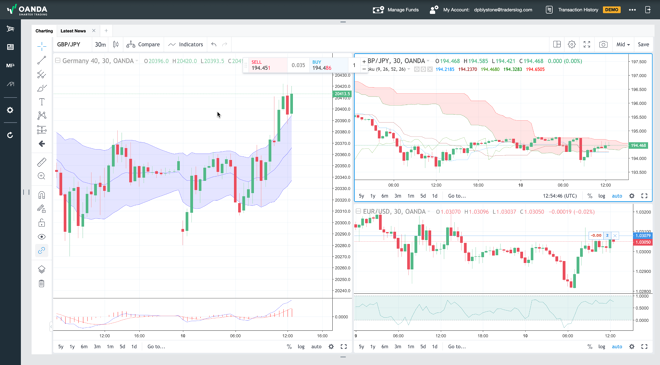Click the BUY 194.486 button

(x=328, y=65)
